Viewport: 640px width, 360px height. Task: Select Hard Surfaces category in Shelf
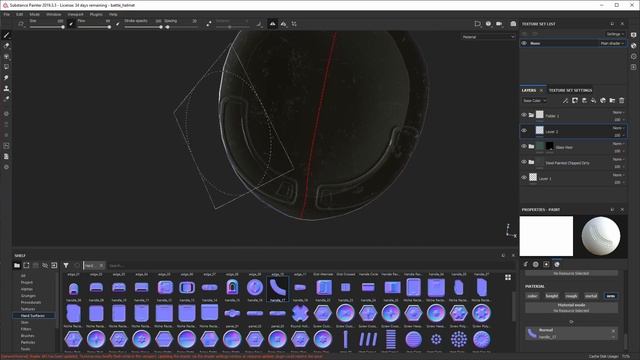(33, 316)
